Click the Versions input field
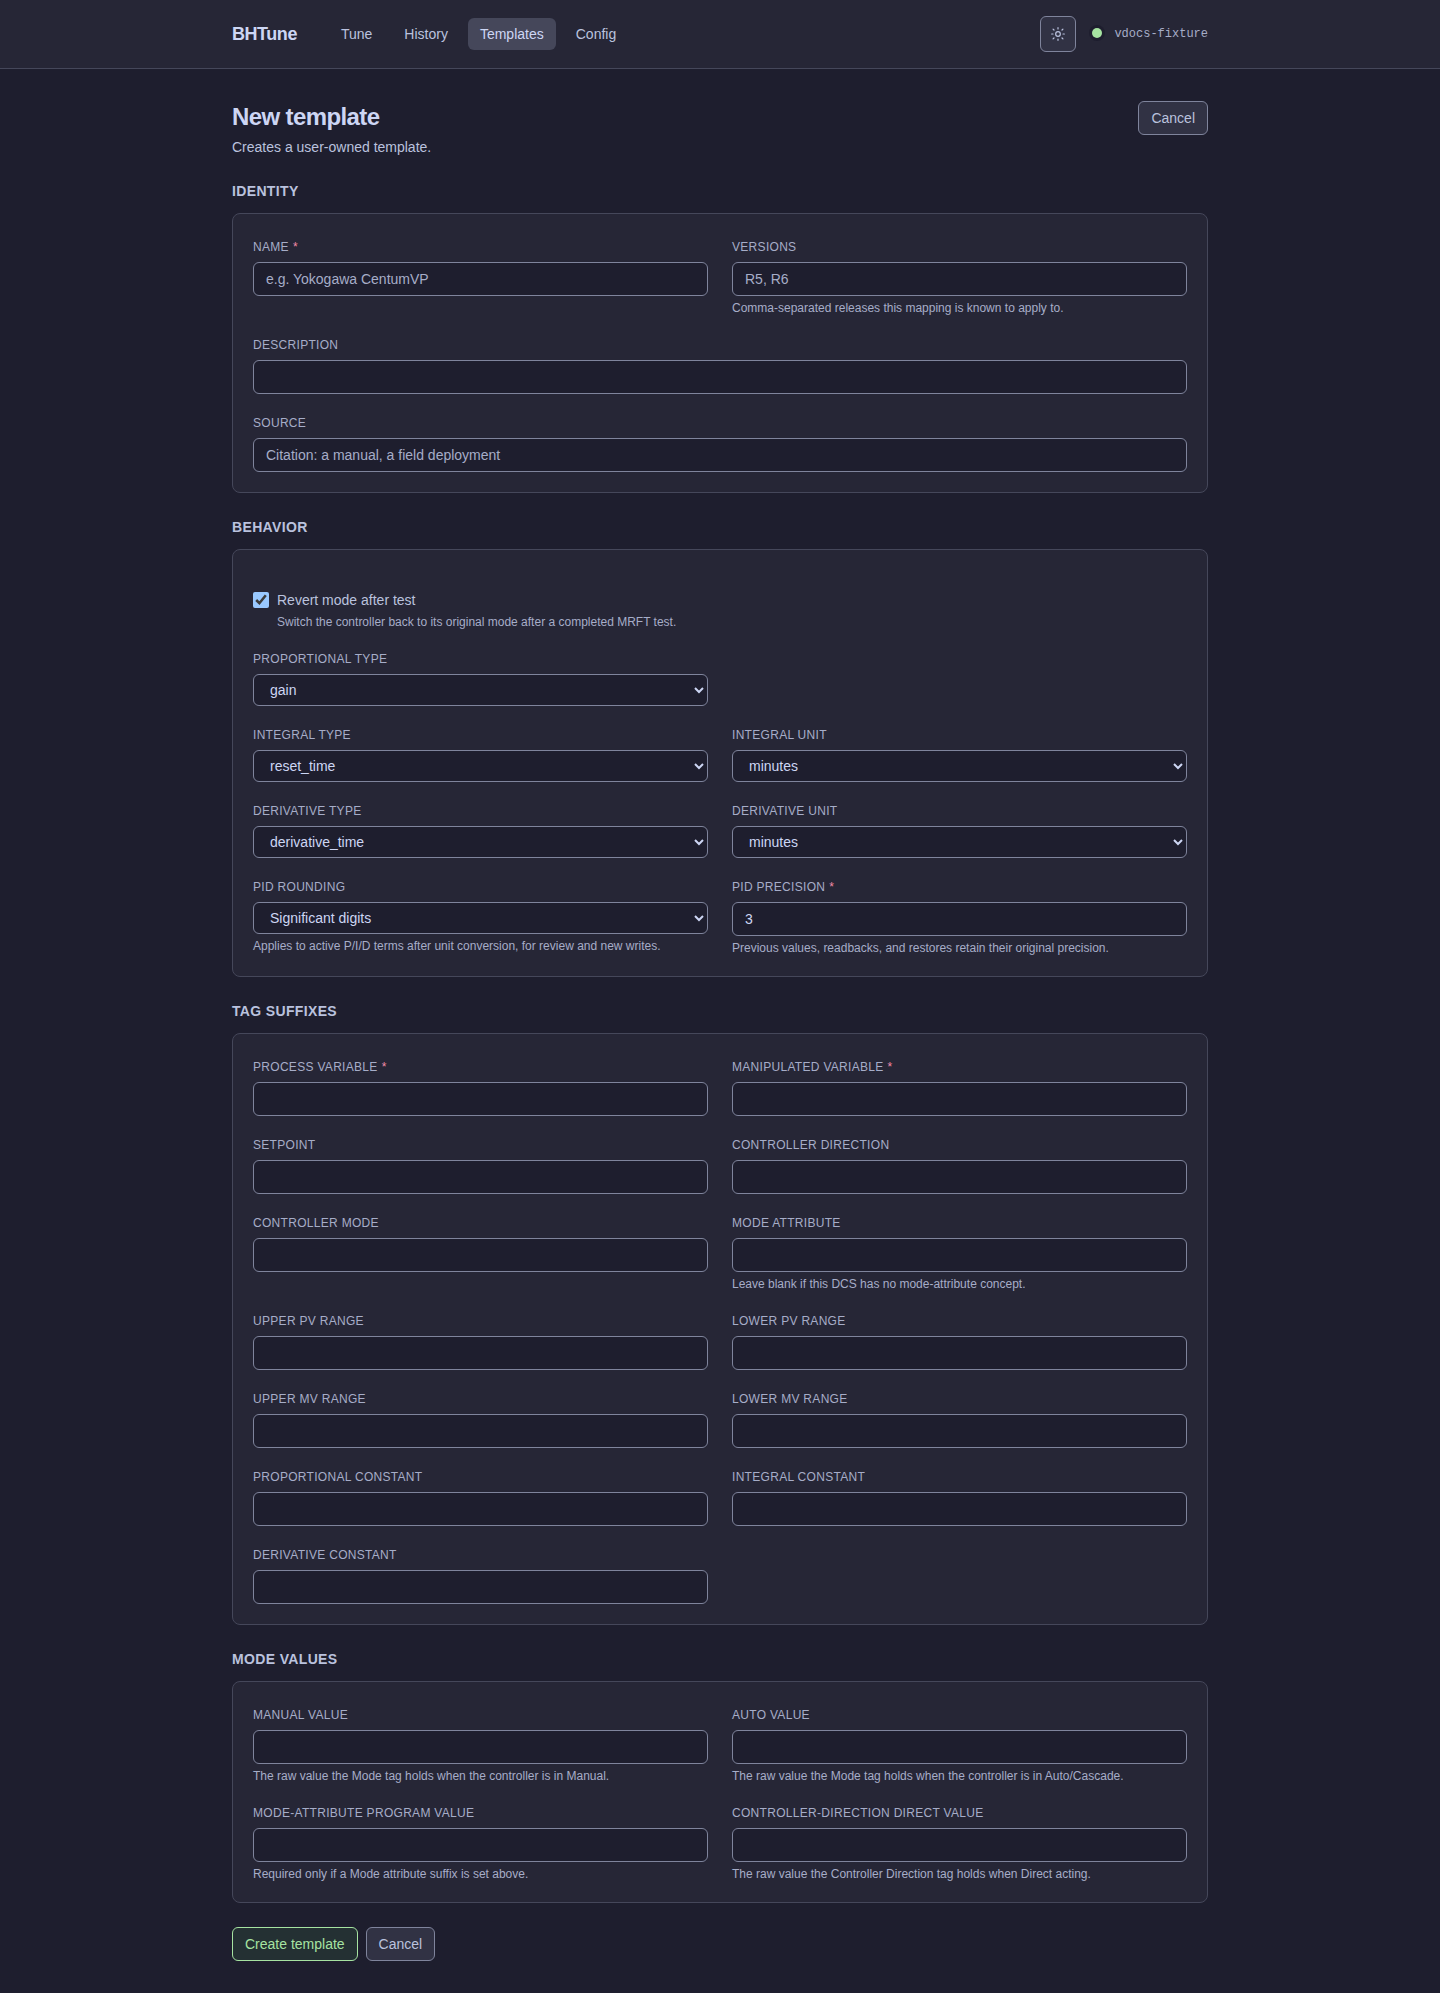The width and height of the screenshot is (1440, 1993). 959,279
